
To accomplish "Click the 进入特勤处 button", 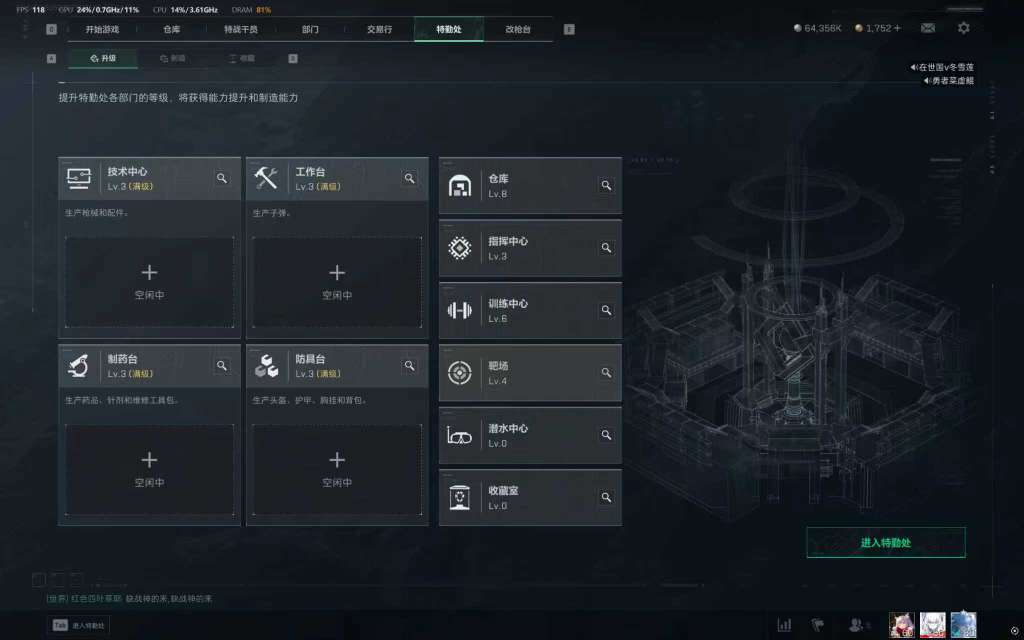I will point(886,543).
